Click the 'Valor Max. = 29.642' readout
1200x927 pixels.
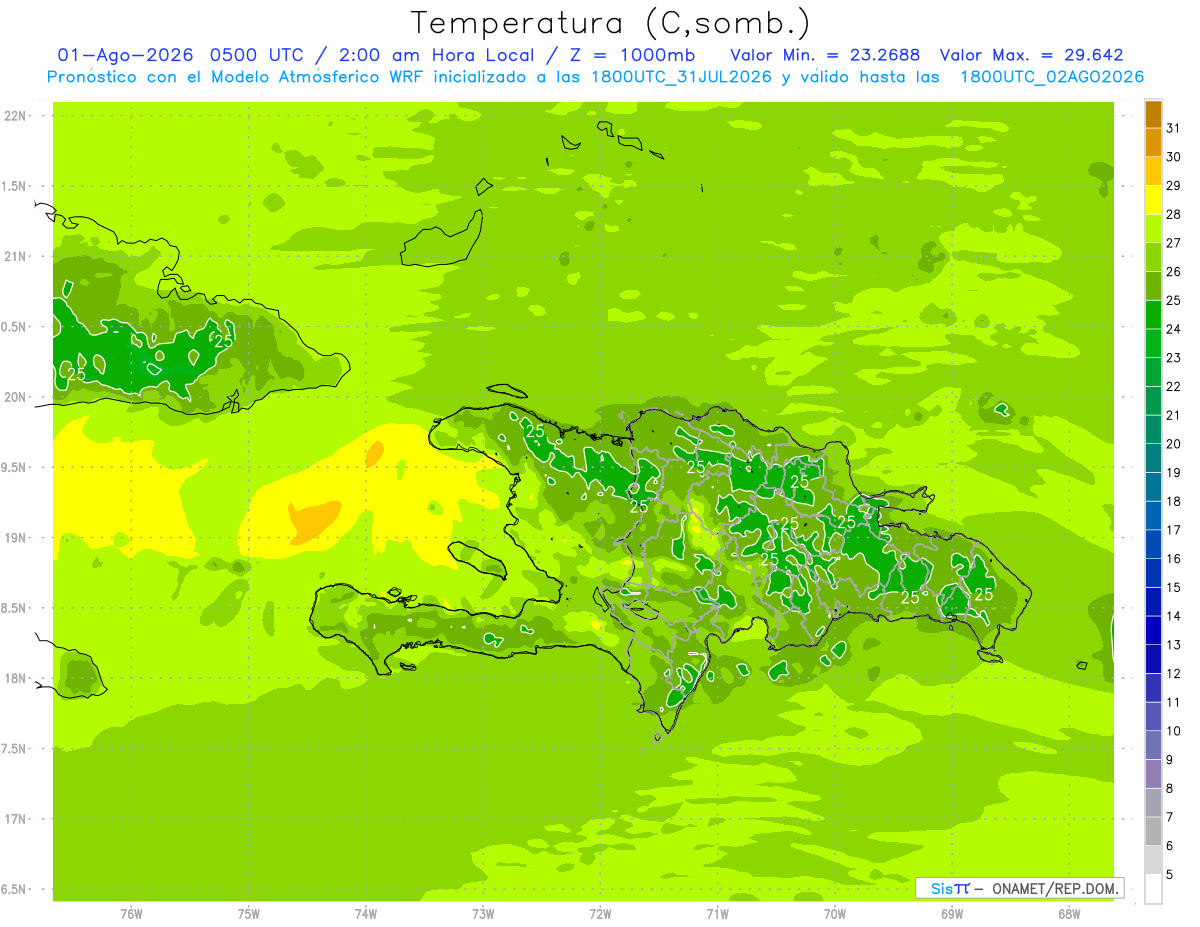coord(1032,55)
